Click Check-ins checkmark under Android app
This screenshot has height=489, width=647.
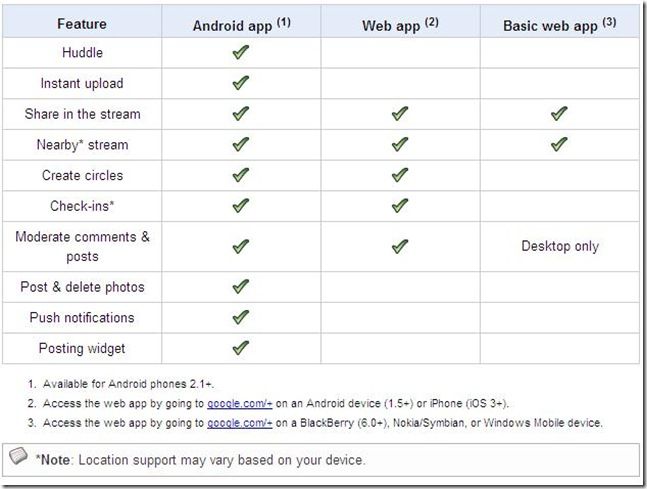click(x=241, y=206)
